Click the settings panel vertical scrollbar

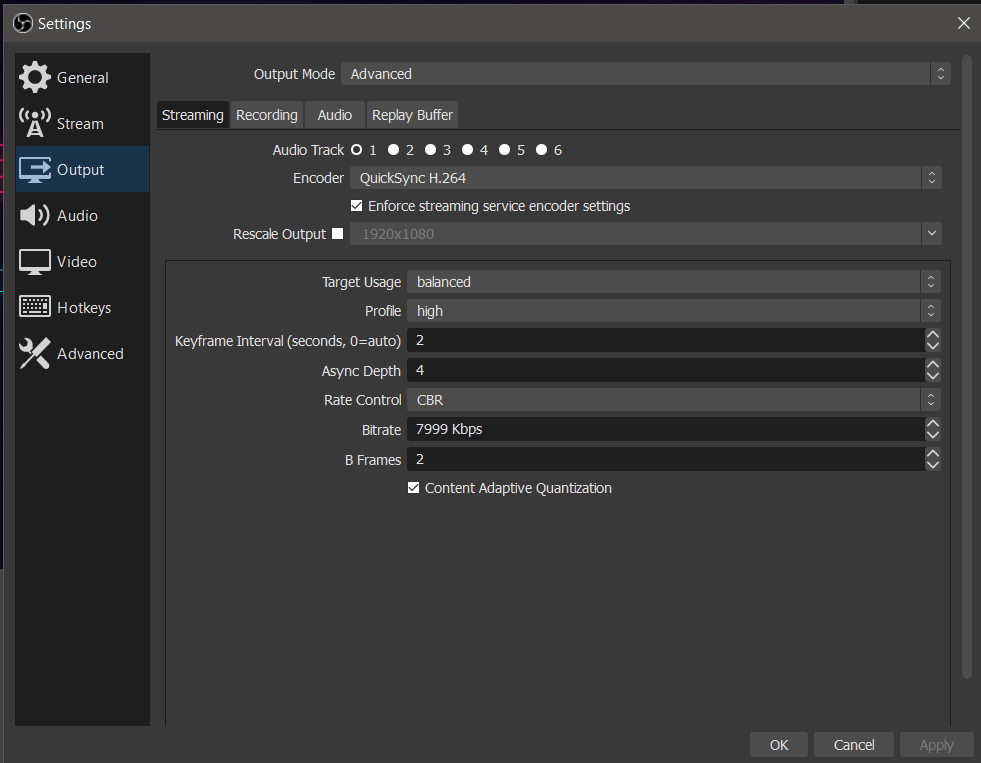click(x=965, y=366)
